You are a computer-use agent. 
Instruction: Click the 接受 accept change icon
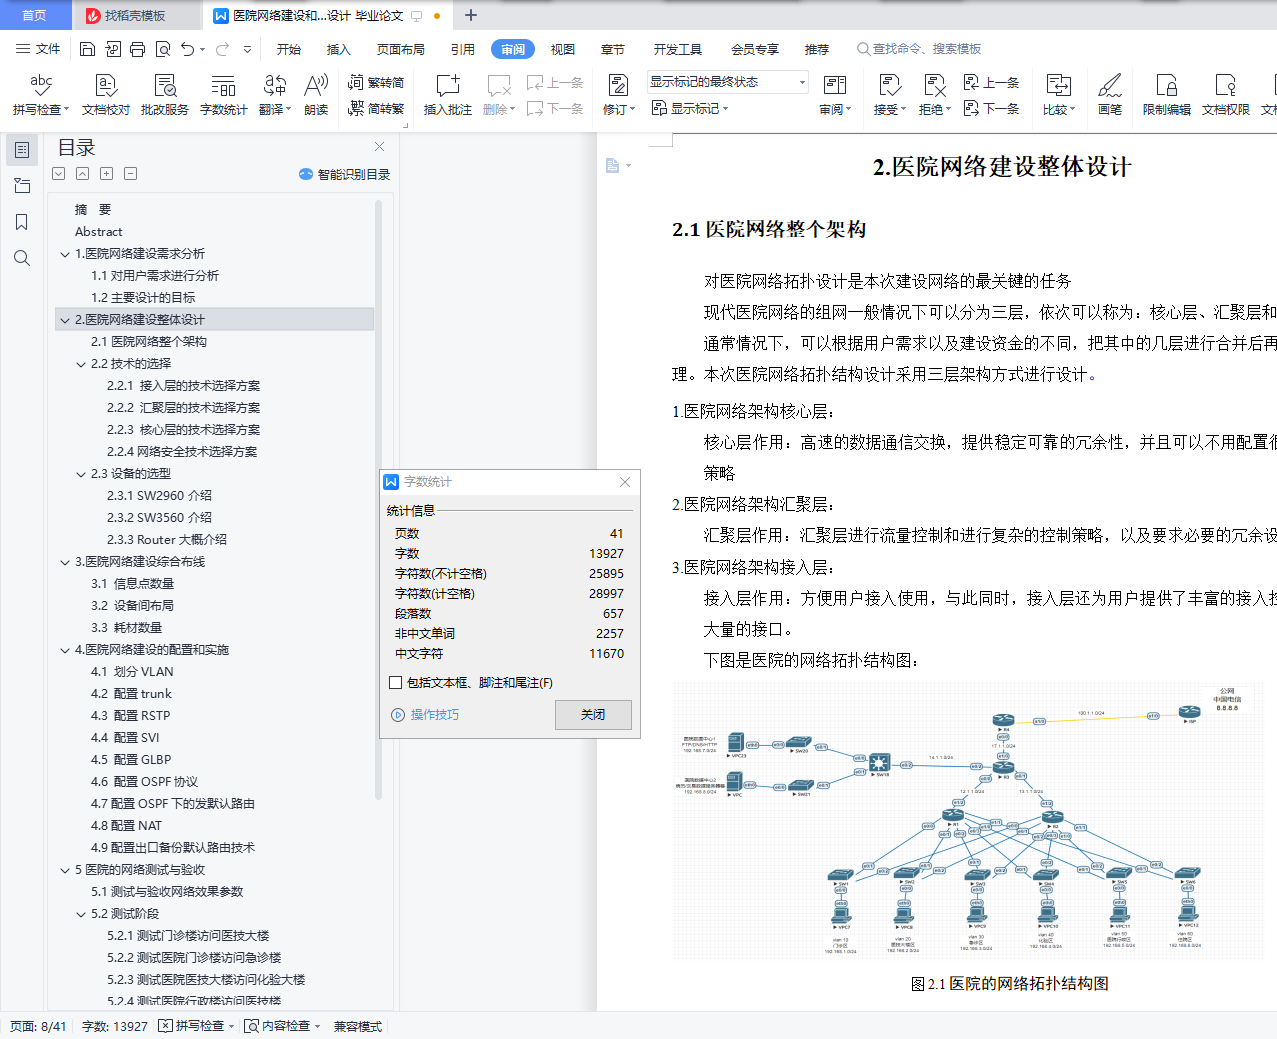(x=889, y=86)
